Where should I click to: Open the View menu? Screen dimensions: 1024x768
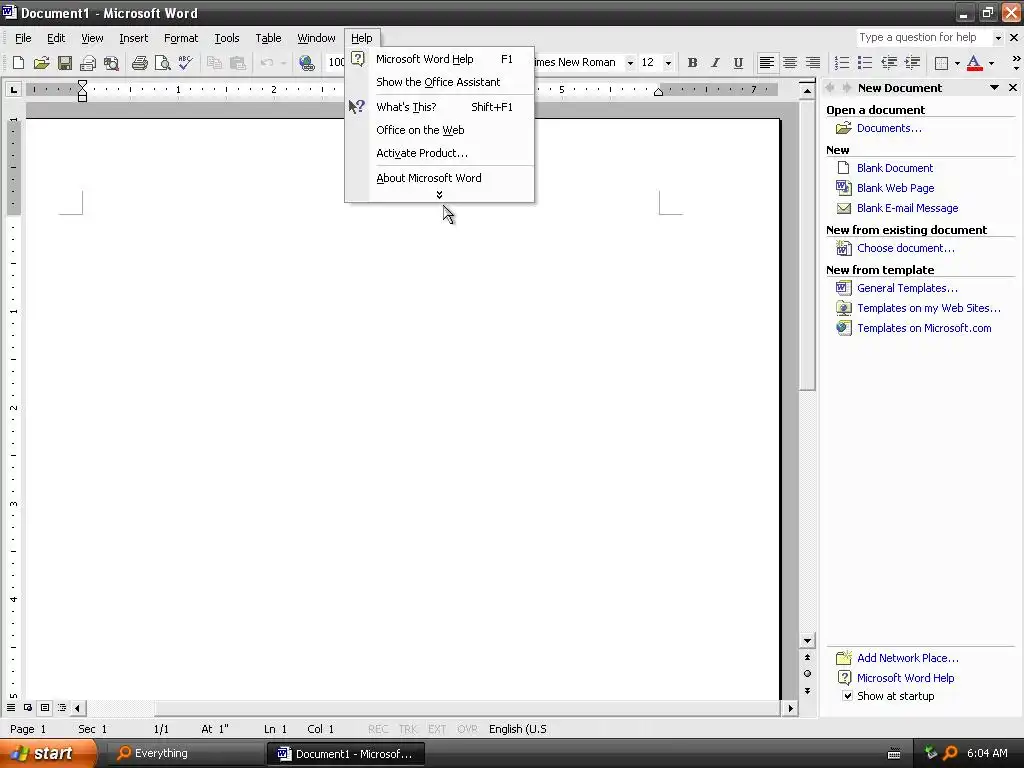click(92, 38)
